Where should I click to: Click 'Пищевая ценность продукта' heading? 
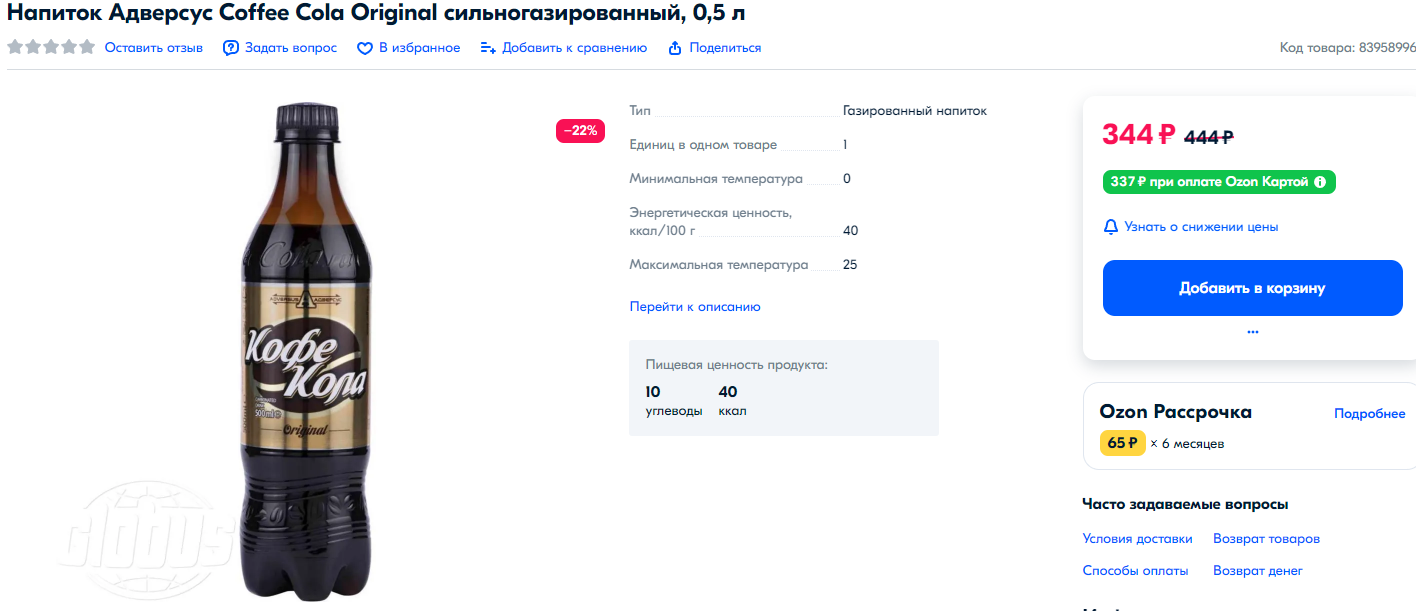737,365
